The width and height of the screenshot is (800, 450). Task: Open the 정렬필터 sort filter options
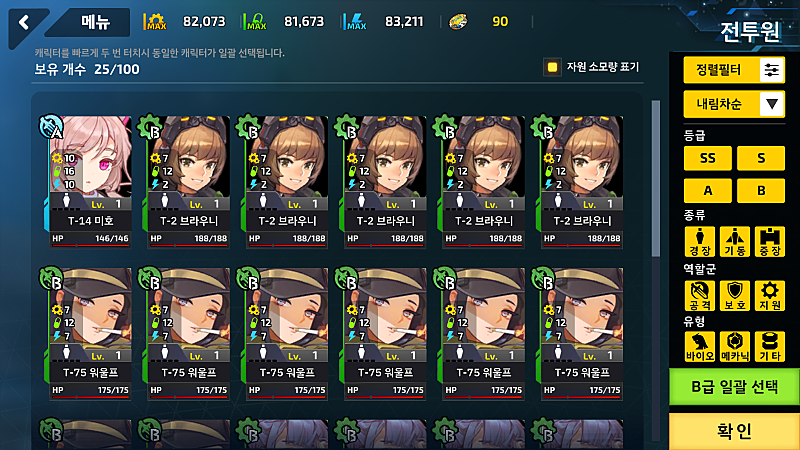tap(734, 70)
